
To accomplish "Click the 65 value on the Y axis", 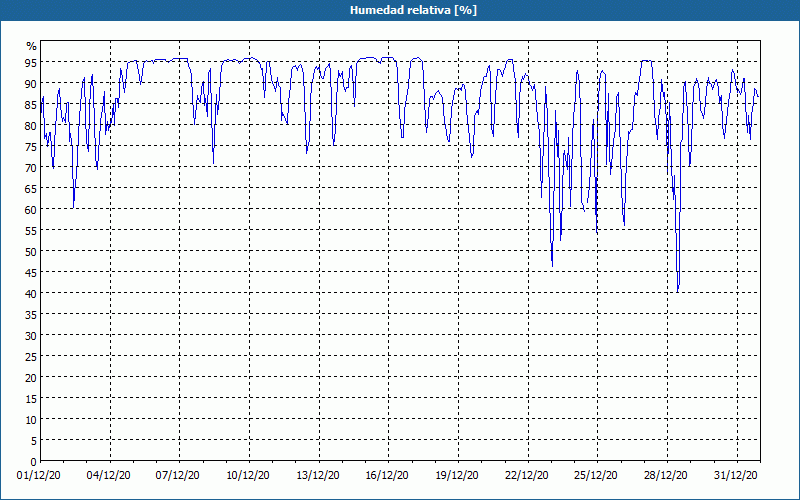I will (x=32, y=189).
